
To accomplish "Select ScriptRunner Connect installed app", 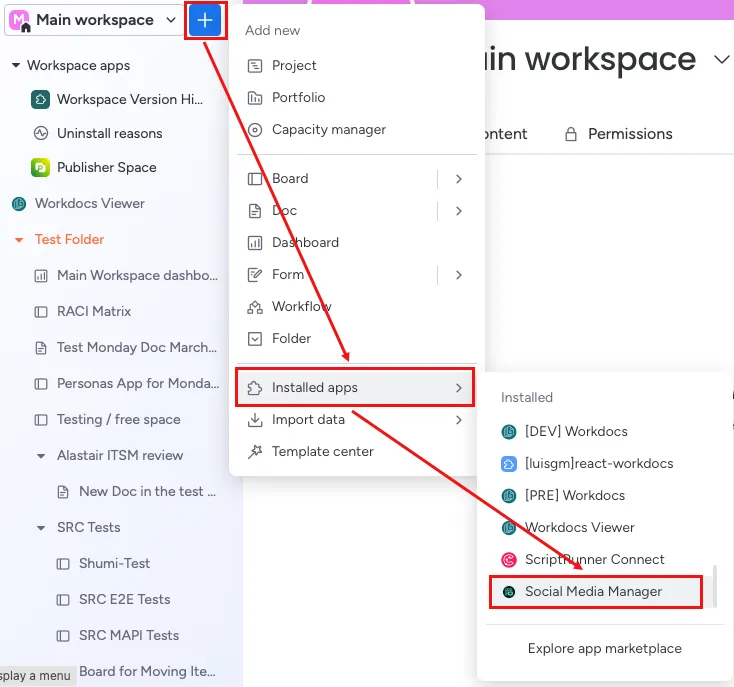I will click(x=601, y=560).
